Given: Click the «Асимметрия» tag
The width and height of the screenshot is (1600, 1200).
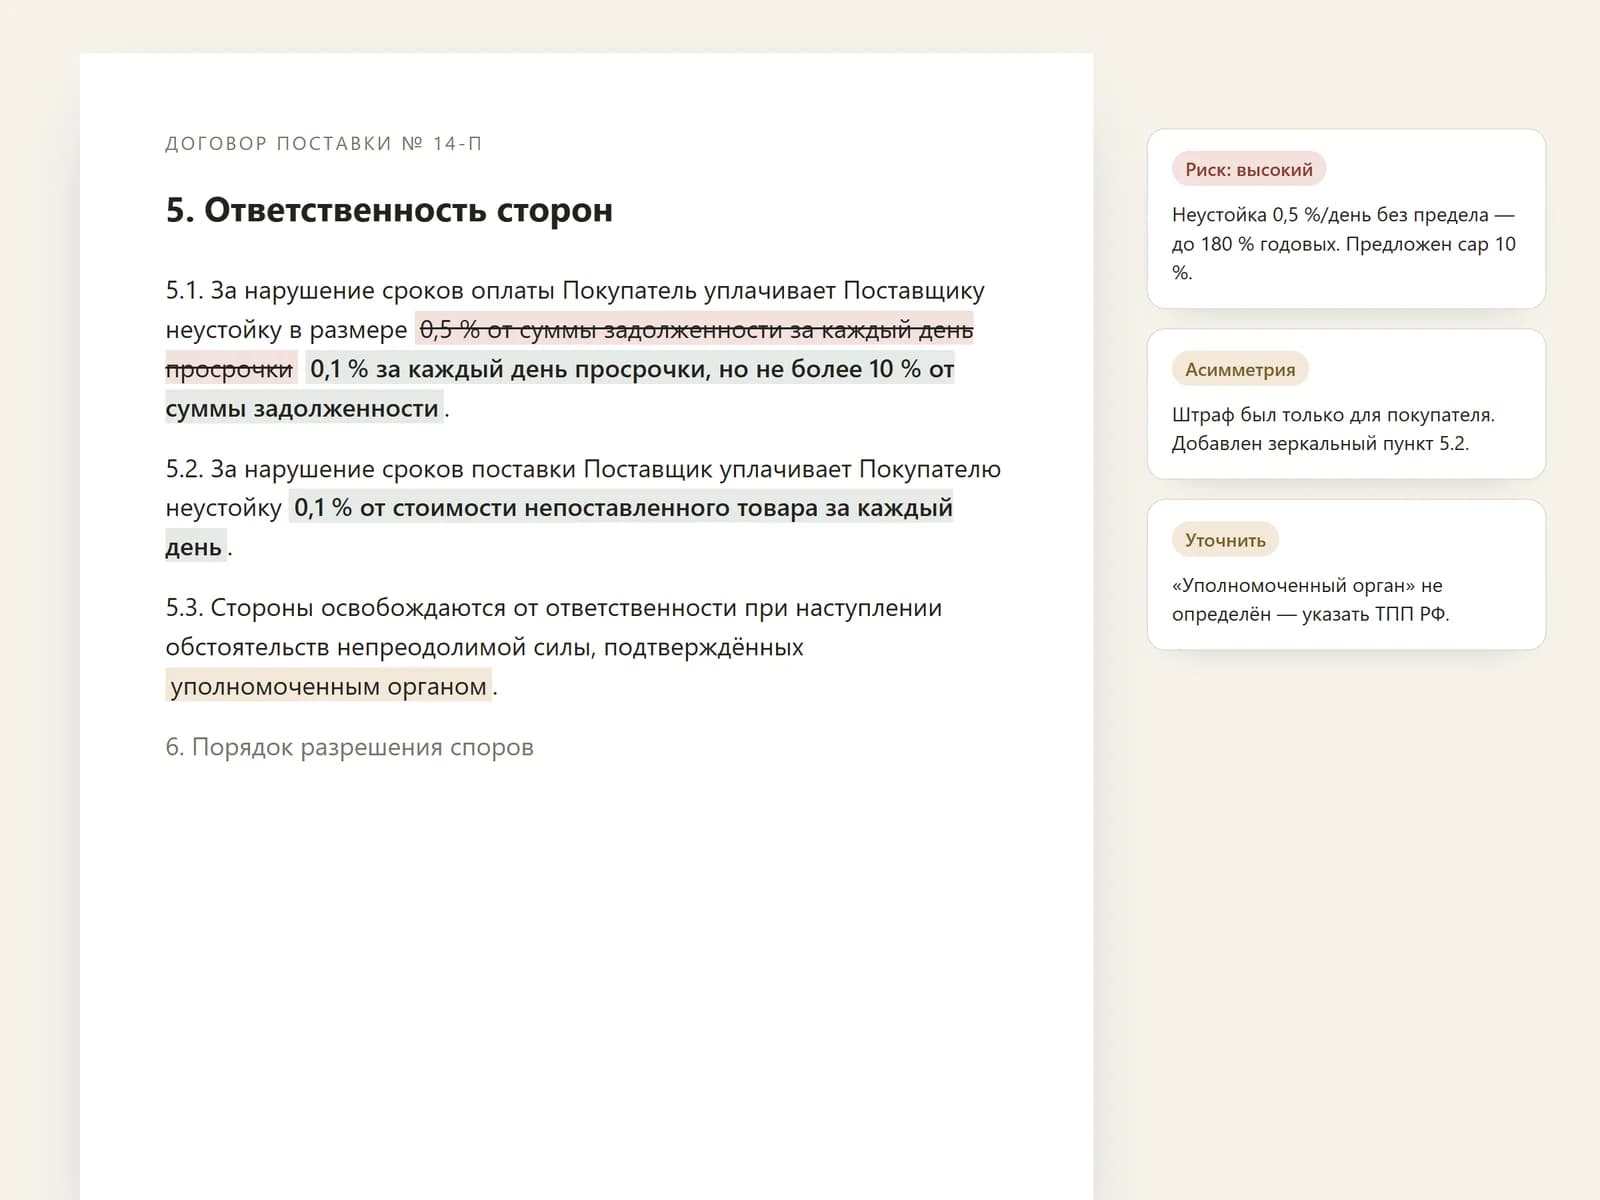Looking at the screenshot, I should [x=1240, y=369].
